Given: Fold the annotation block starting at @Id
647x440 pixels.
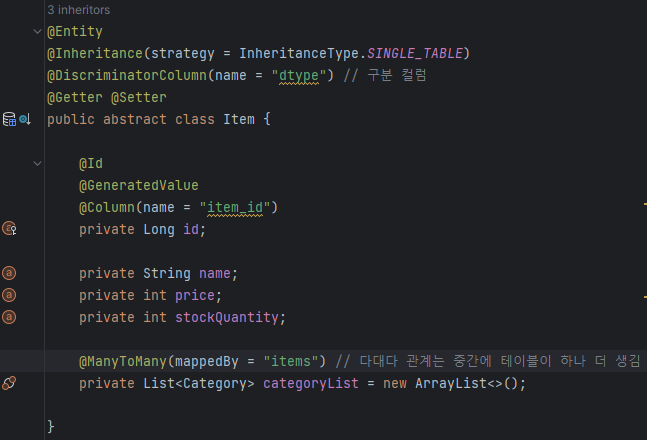Looking at the screenshot, I should point(37,163).
